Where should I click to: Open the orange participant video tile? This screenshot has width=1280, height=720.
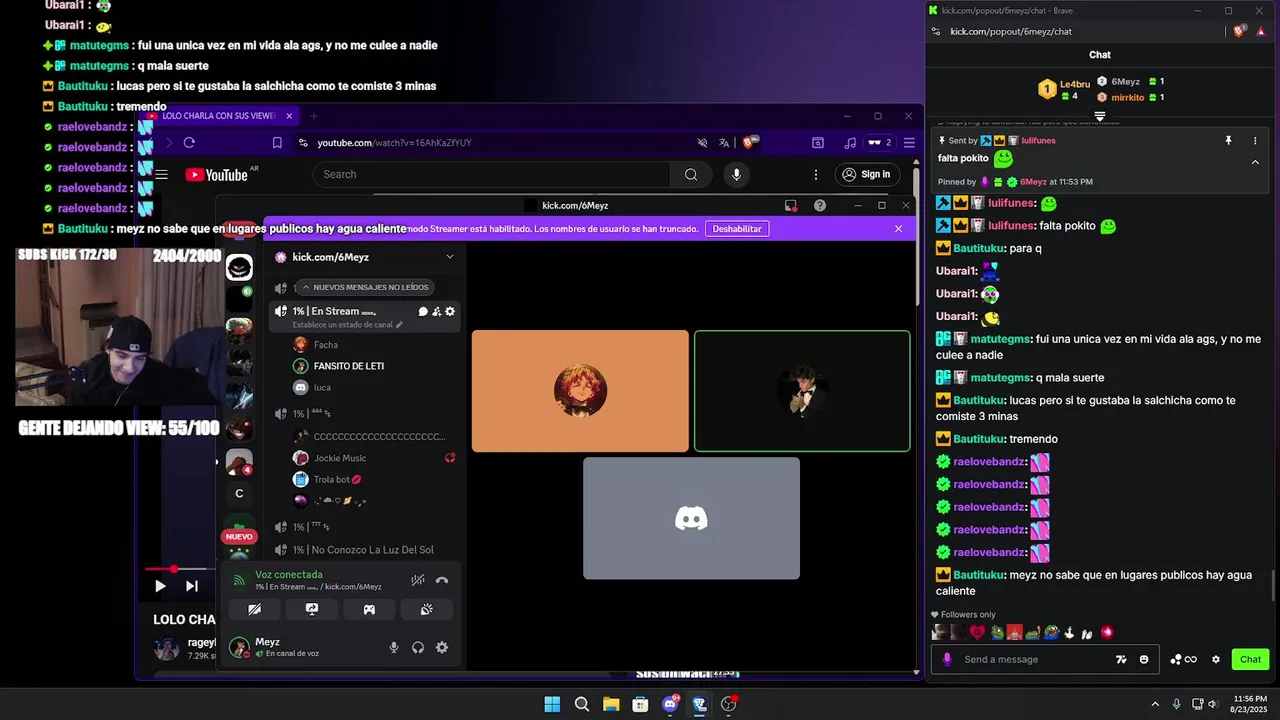(x=580, y=391)
